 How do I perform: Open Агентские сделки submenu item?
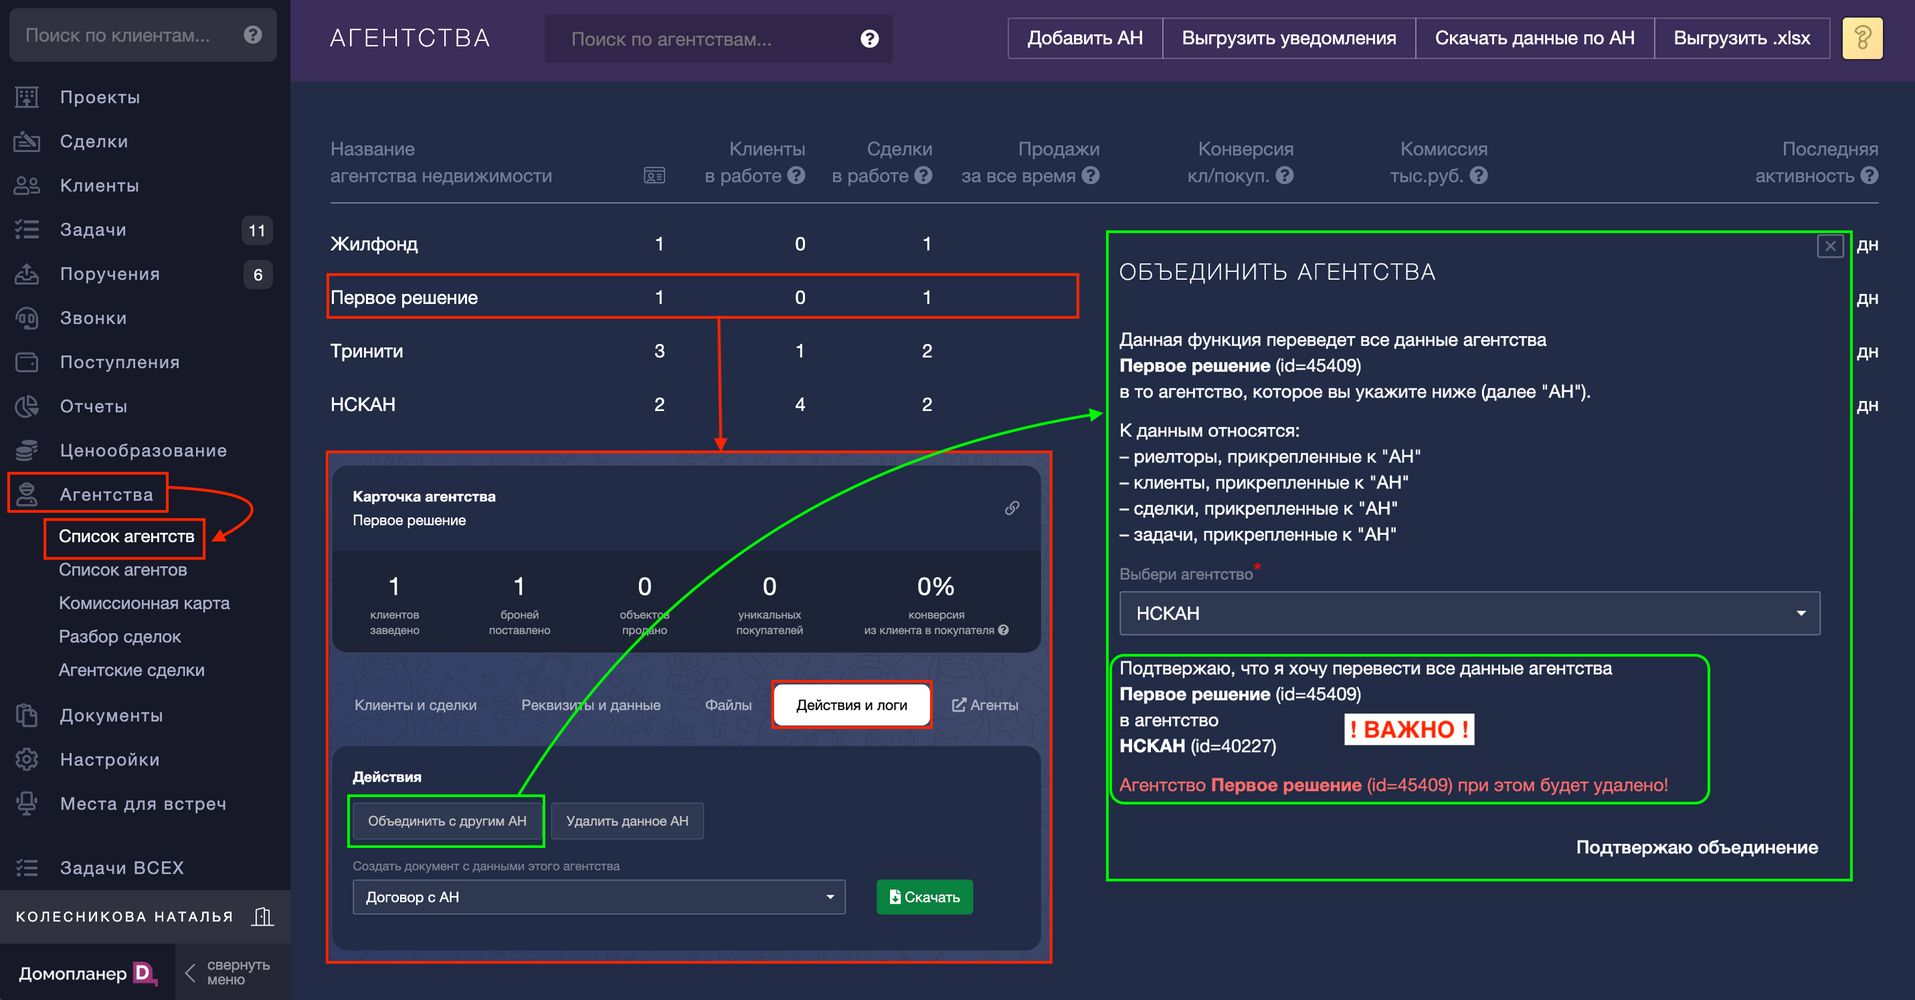131,670
